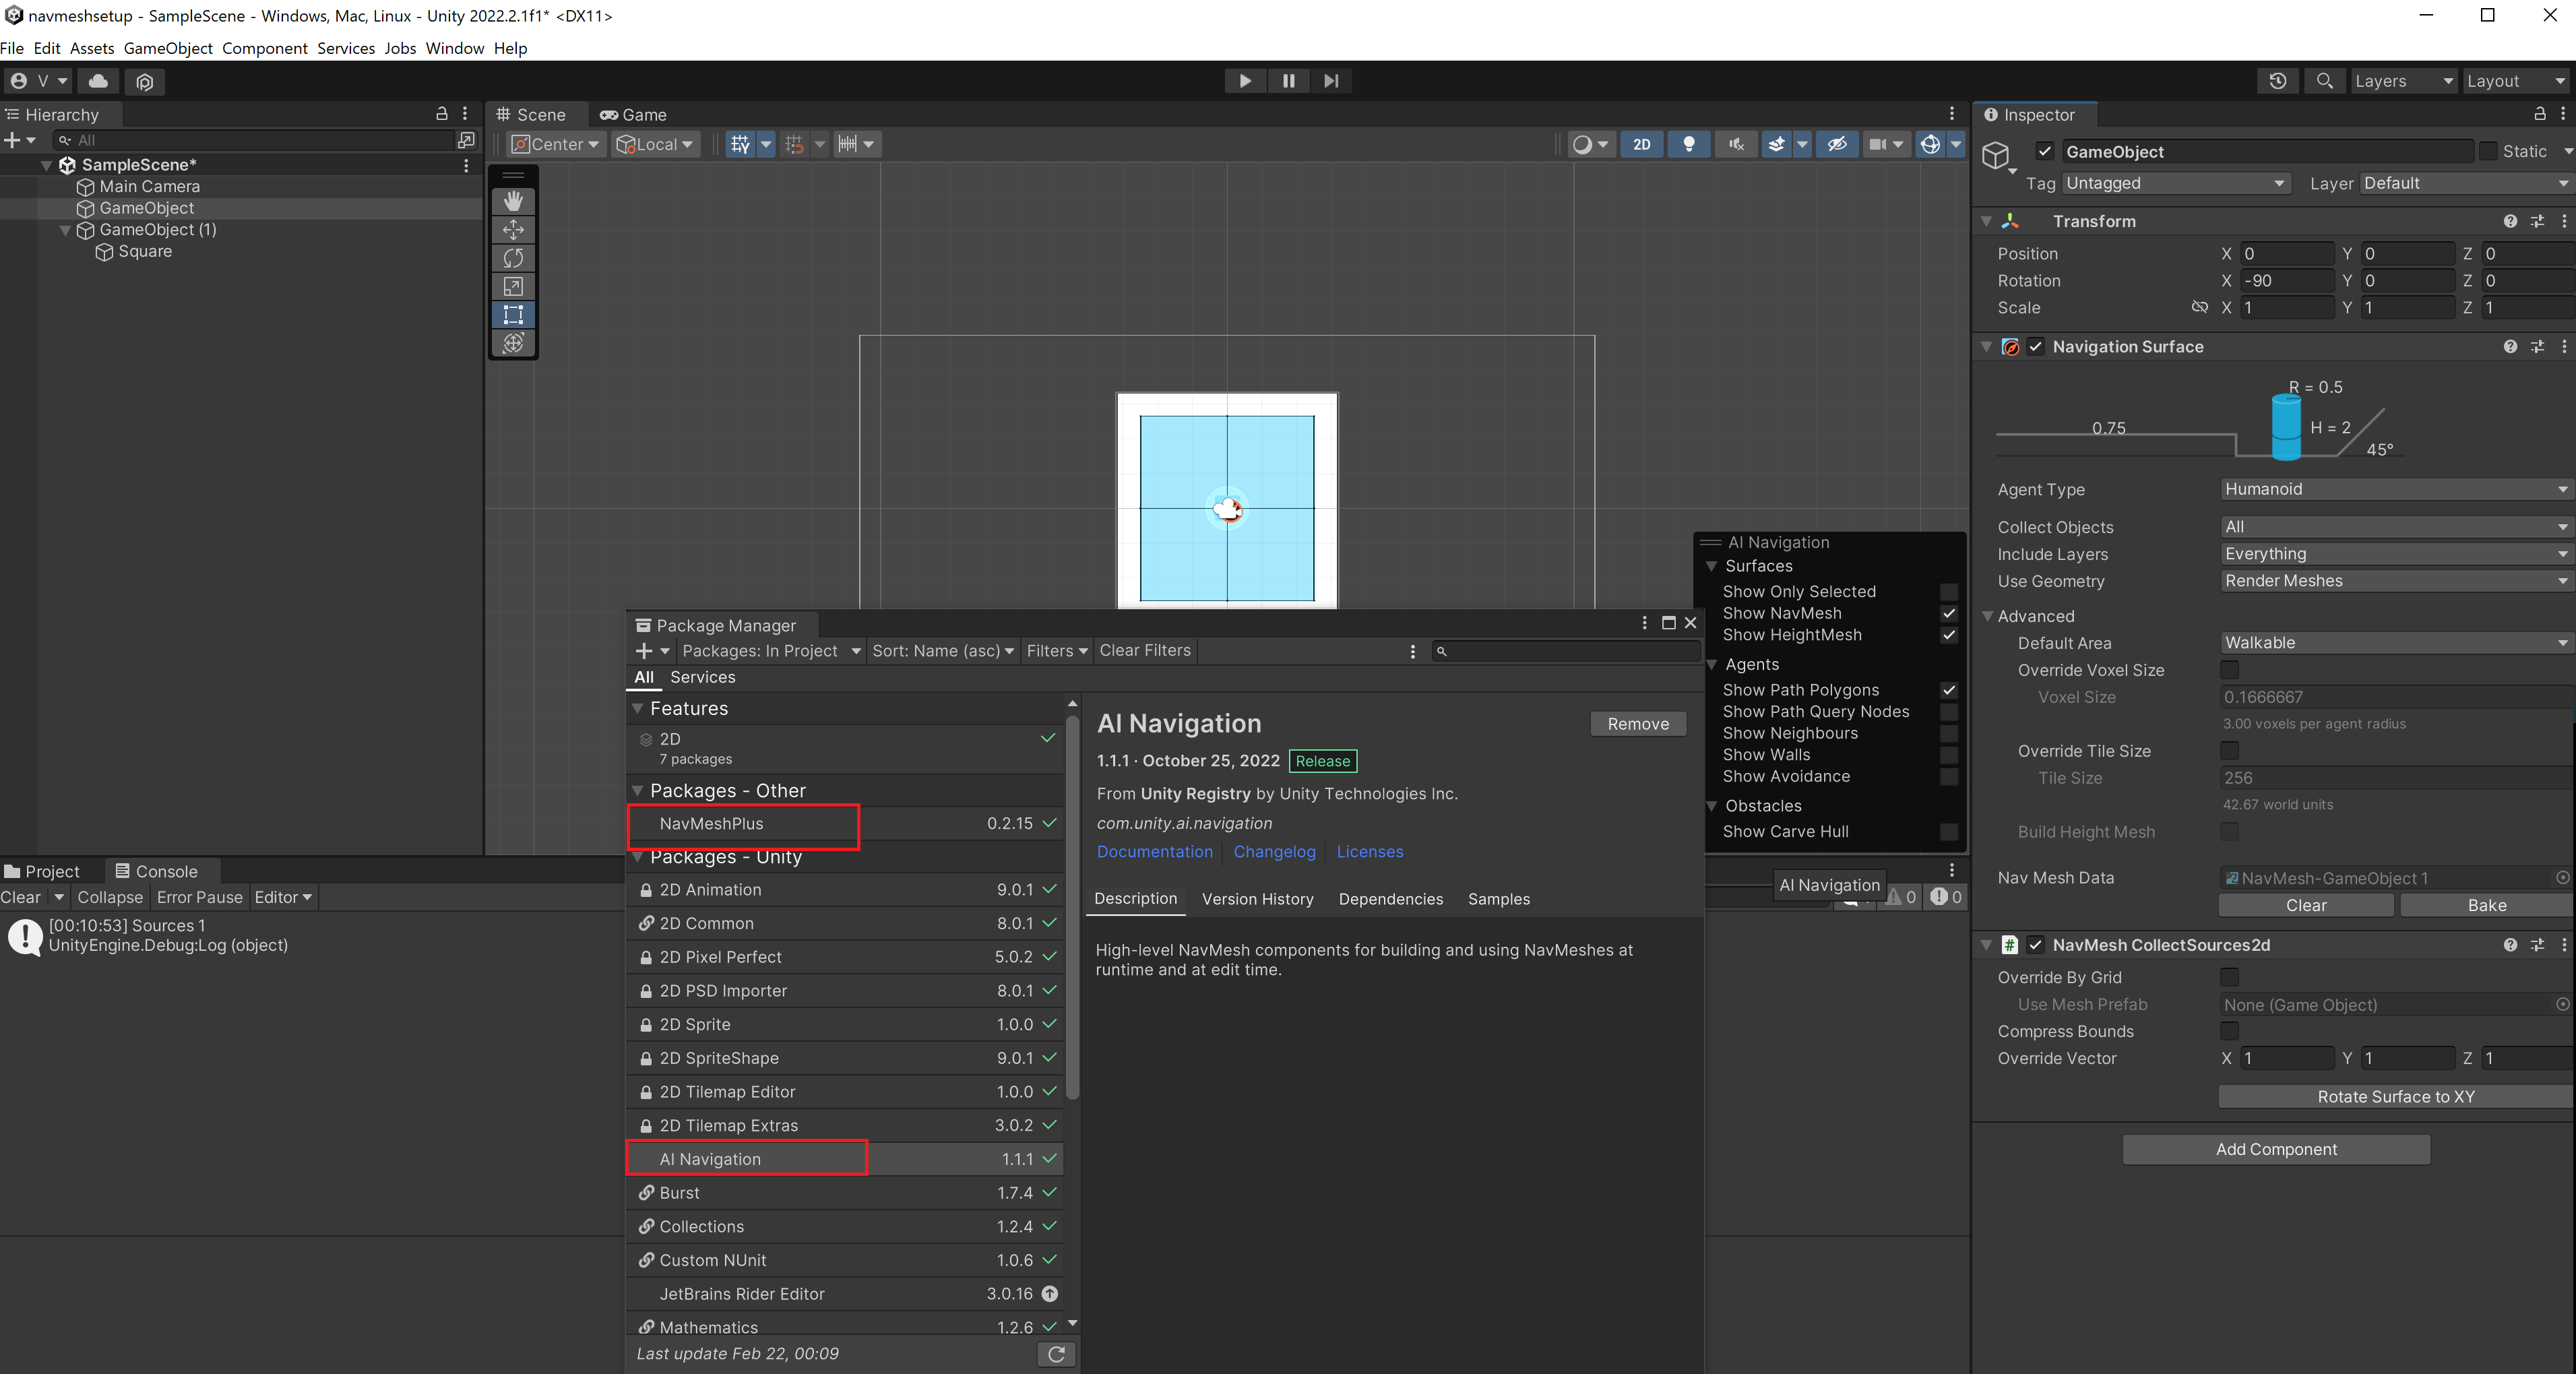
Task: Enable Override By Grid checkbox
Action: [2229, 977]
